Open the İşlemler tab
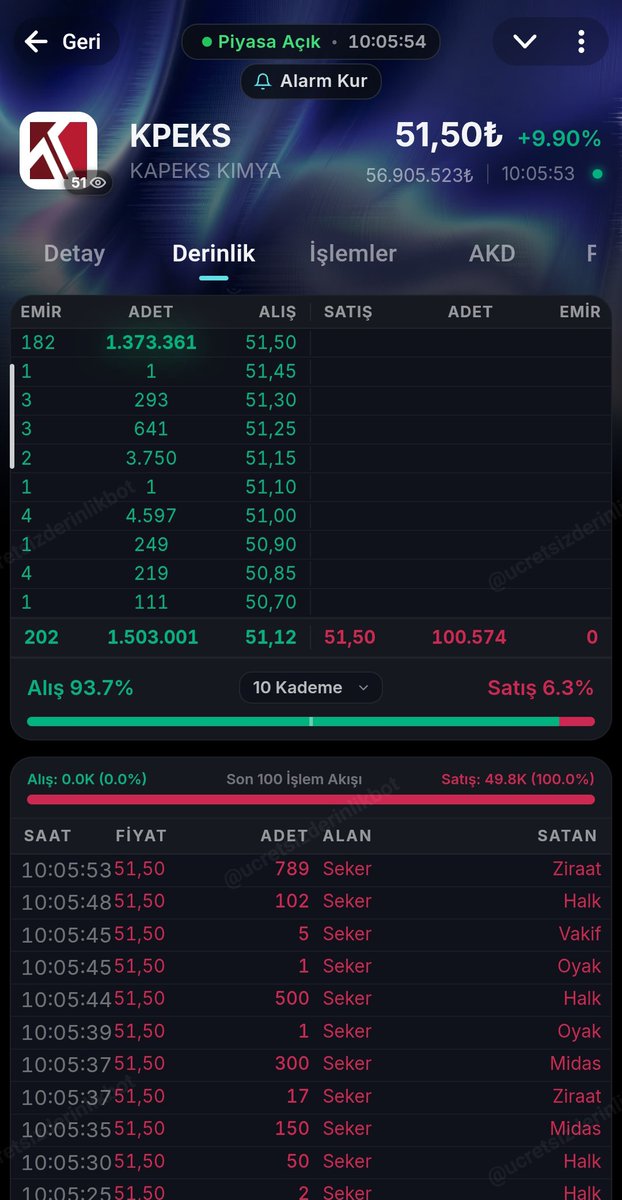622x1200 pixels. (x=353, y=254)
